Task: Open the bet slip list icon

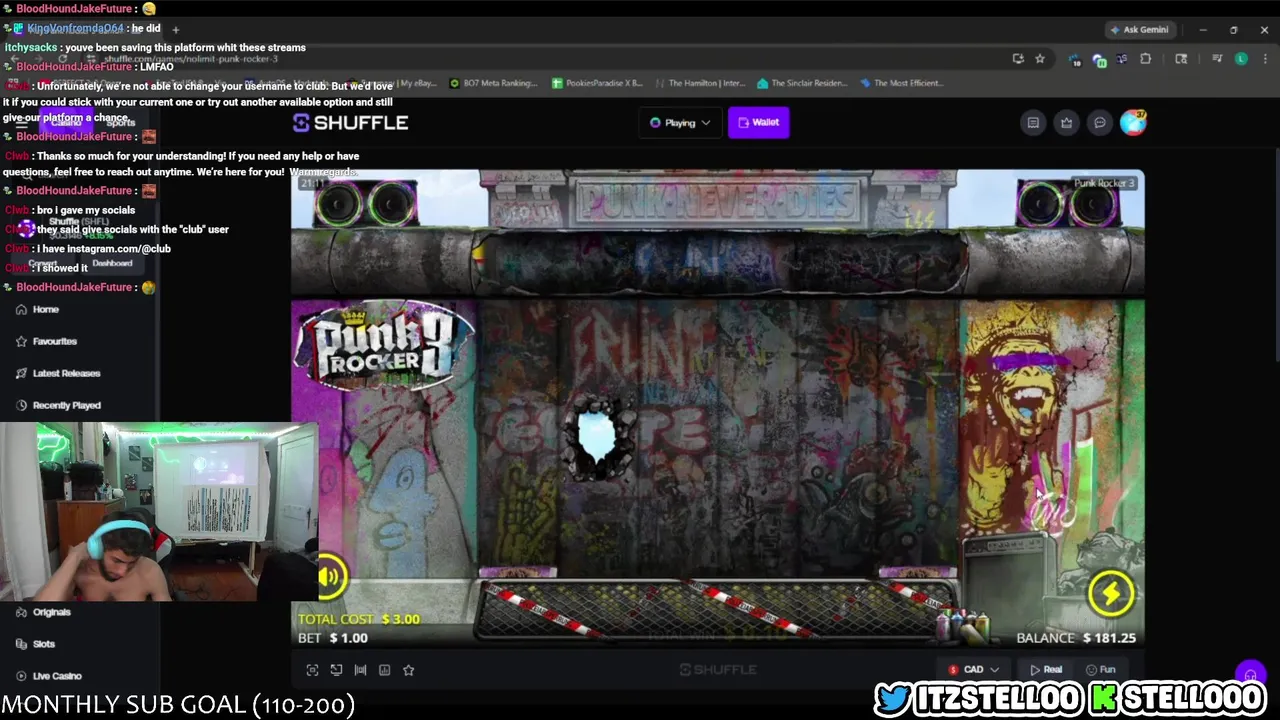Action: click(1033, 122)
